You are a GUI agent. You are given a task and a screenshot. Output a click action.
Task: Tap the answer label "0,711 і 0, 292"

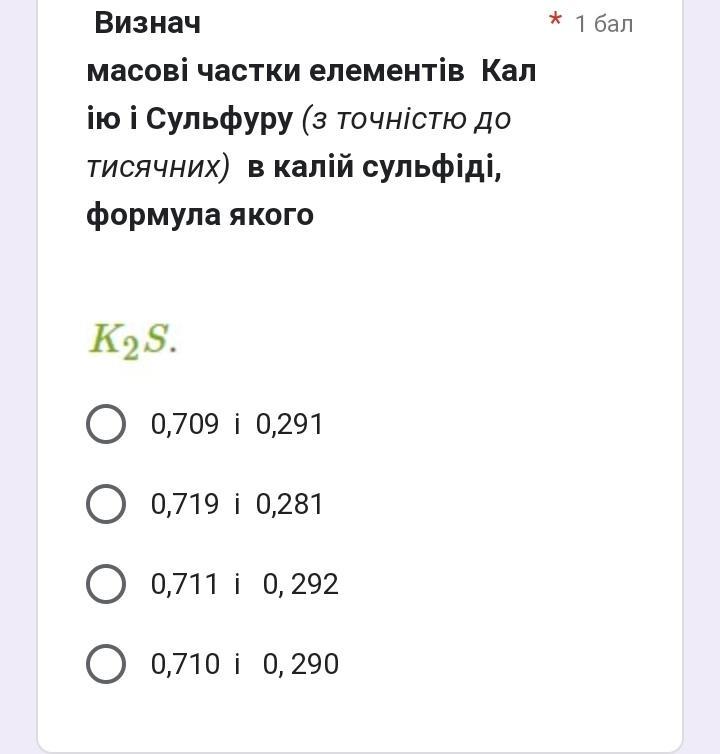click(x=244, y=584)
